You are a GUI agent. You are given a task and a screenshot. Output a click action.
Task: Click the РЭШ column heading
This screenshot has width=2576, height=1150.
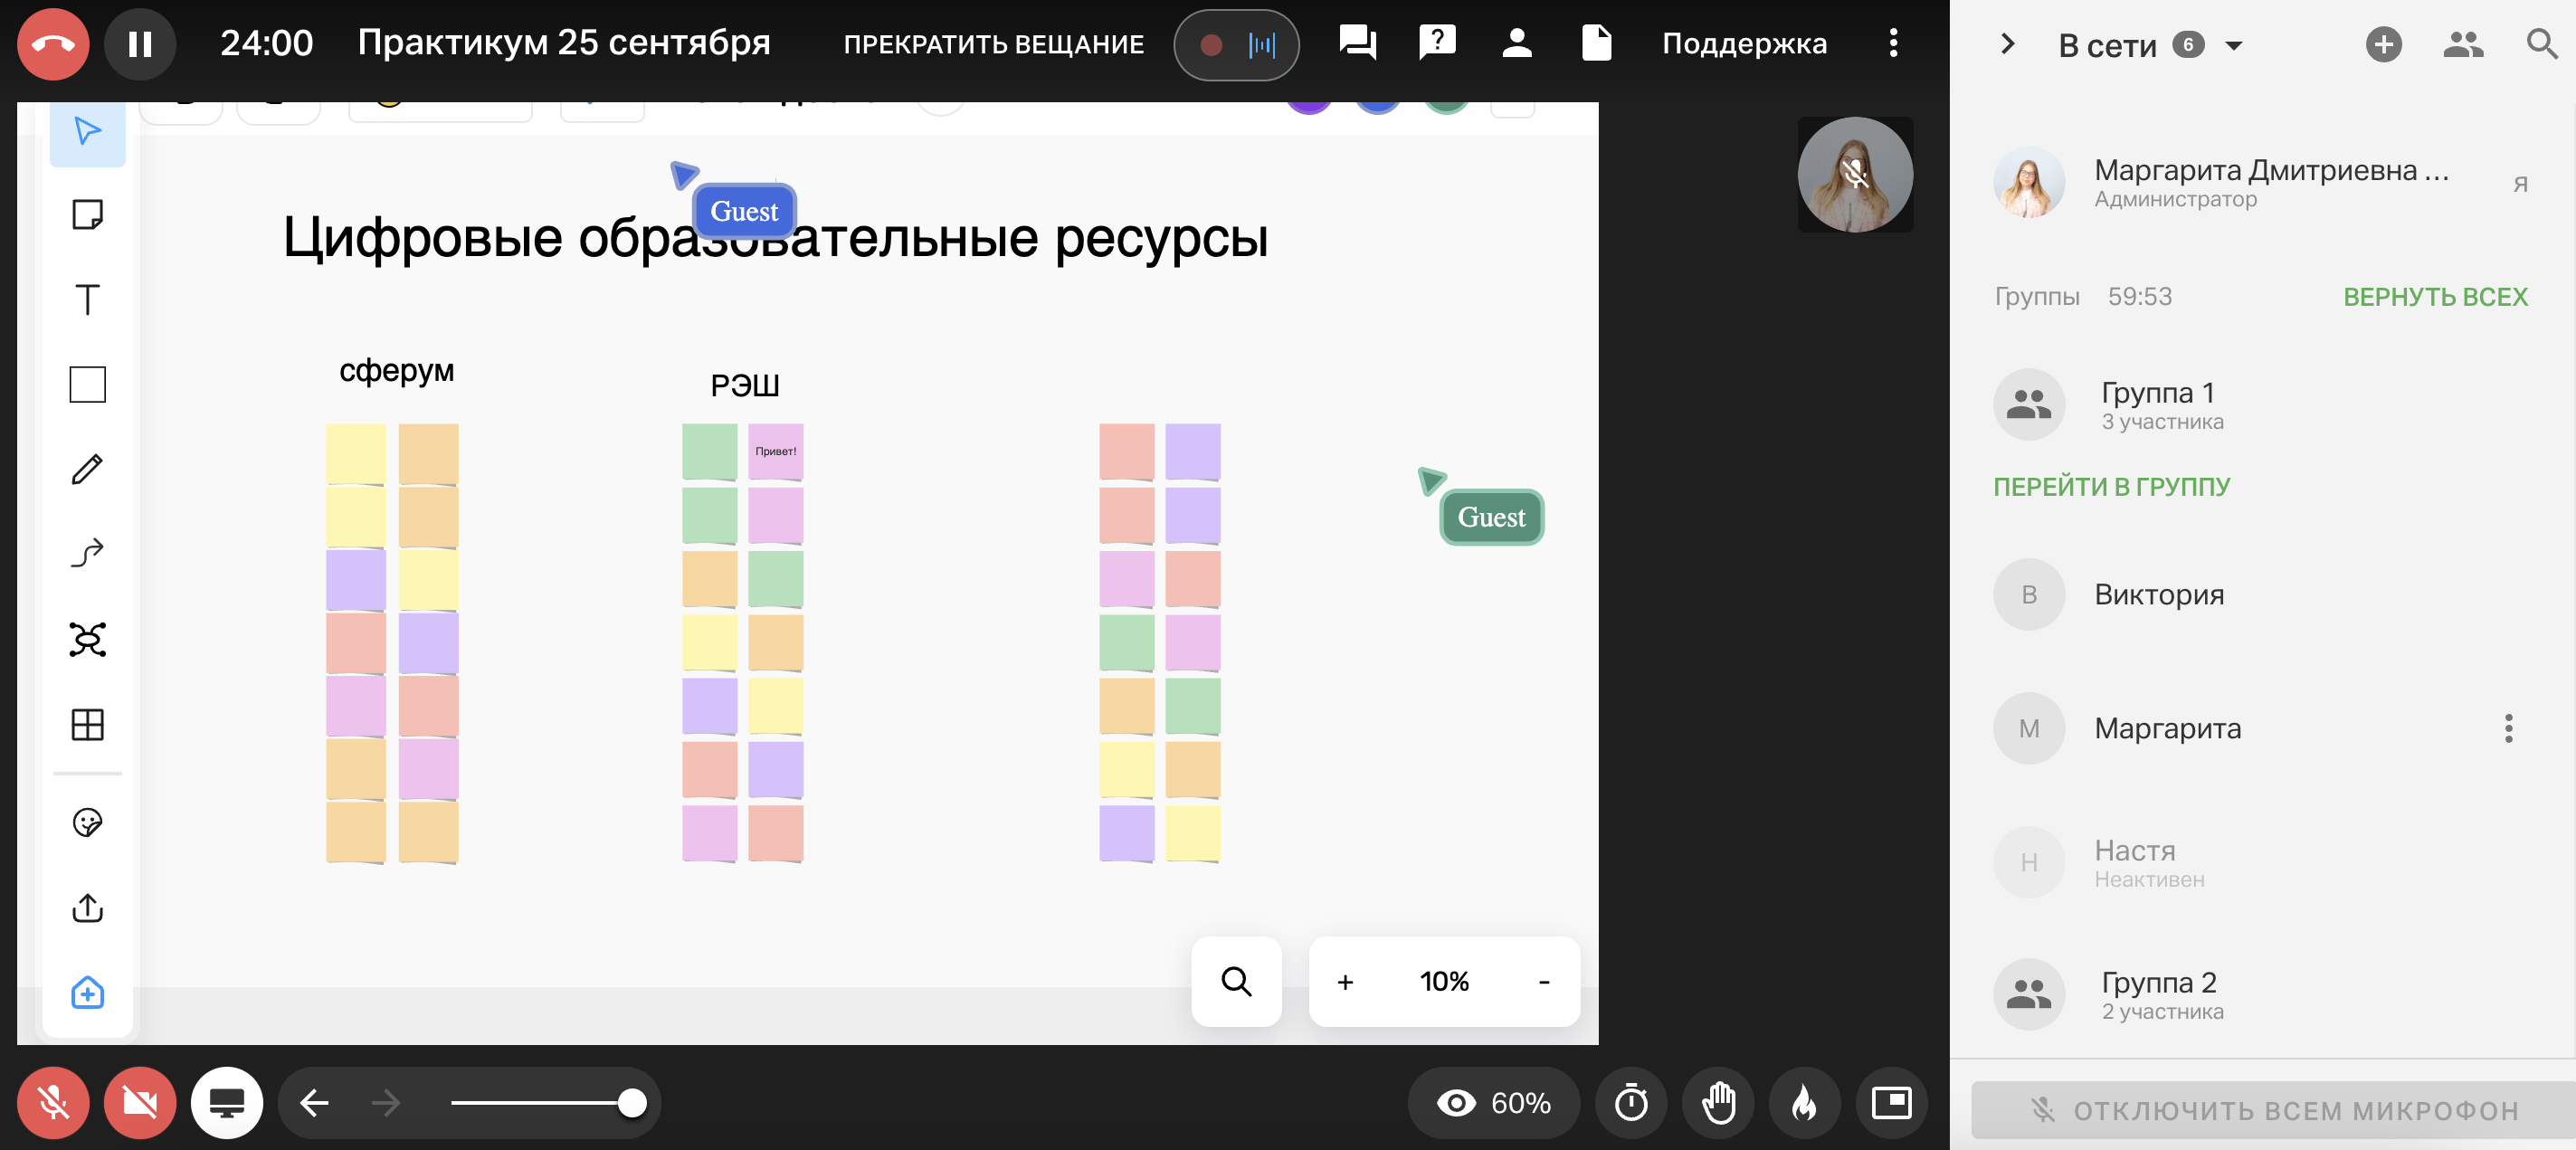click(744, 386)
